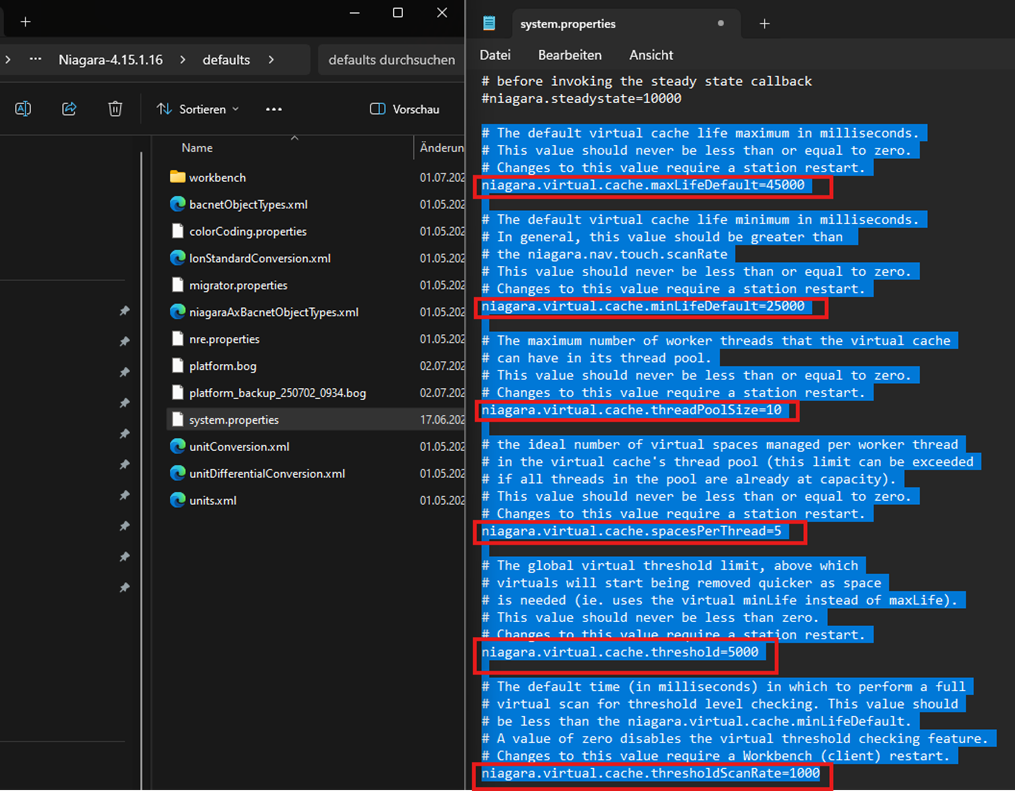Click line niagara.virtual.cache.minLifeDefault=25000

click(x=643, y=306)
